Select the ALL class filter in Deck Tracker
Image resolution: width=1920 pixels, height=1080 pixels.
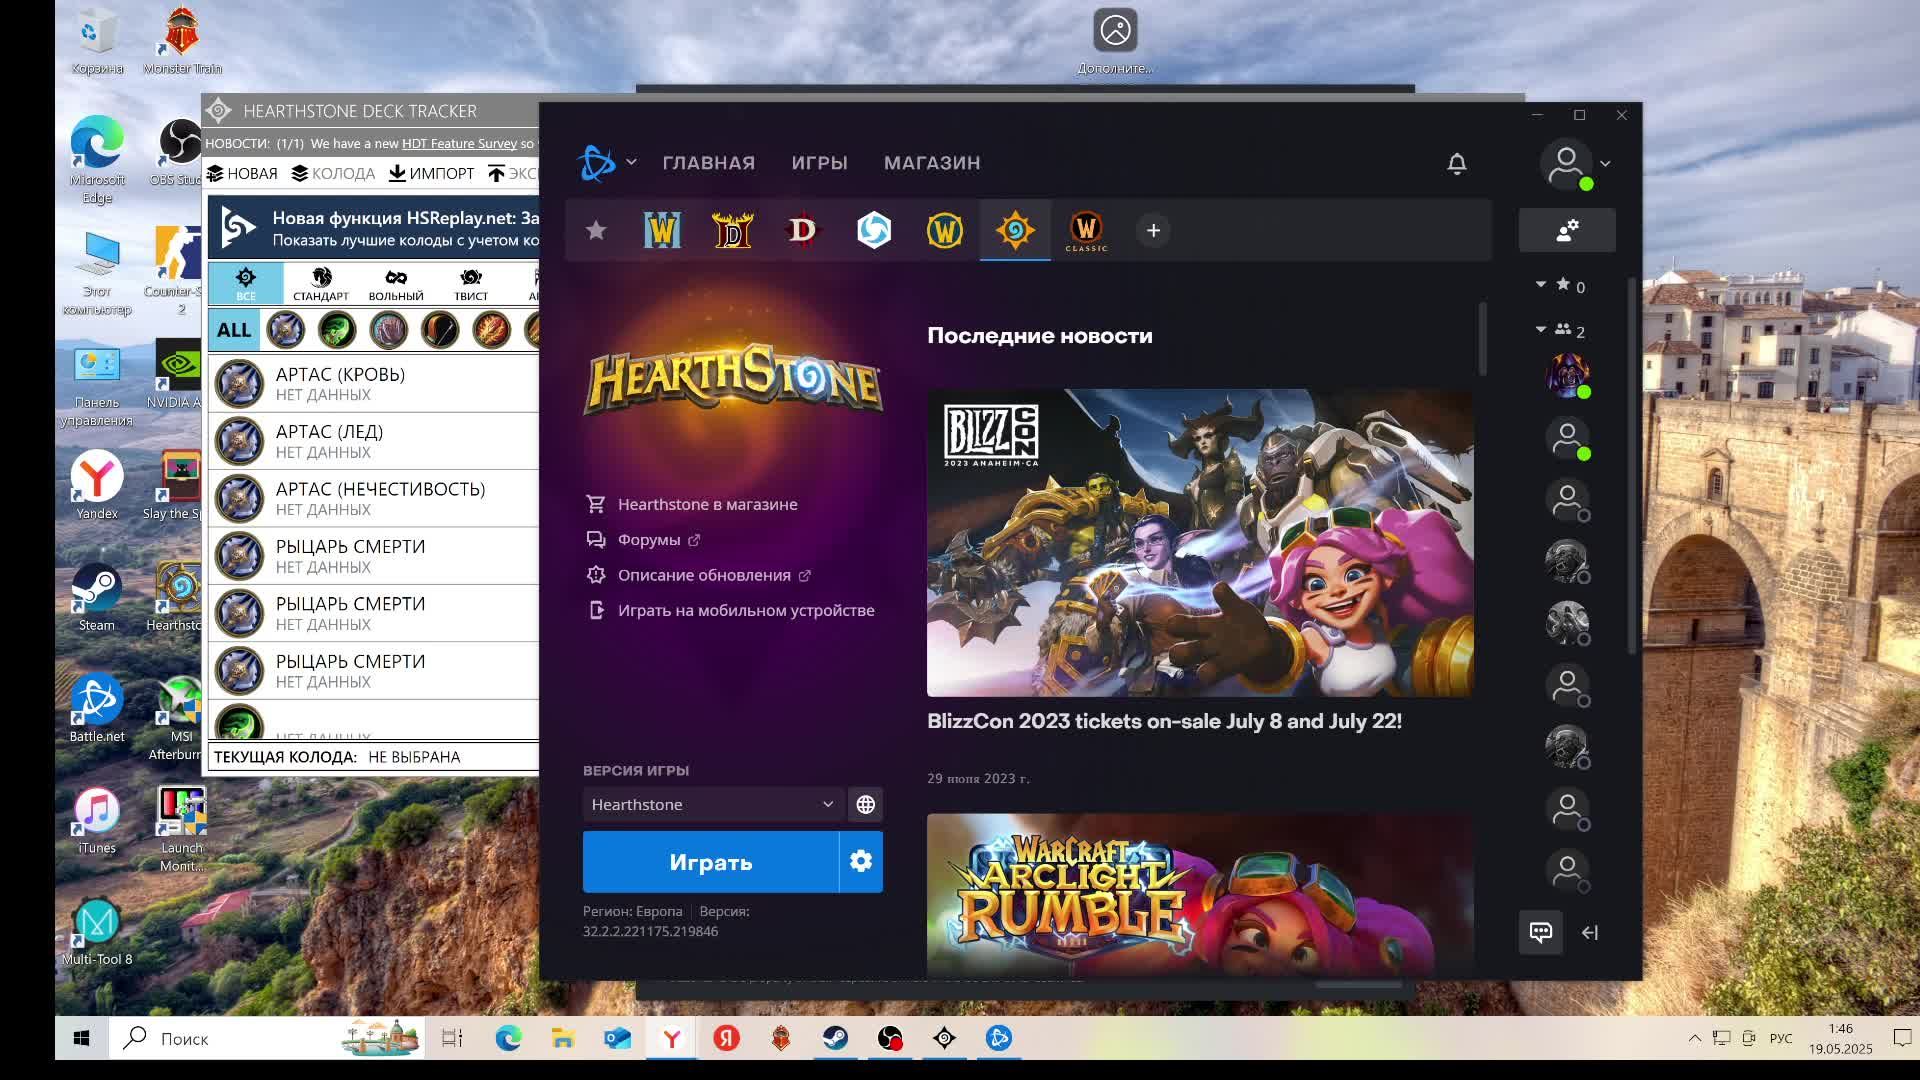[x=232, y=329]
